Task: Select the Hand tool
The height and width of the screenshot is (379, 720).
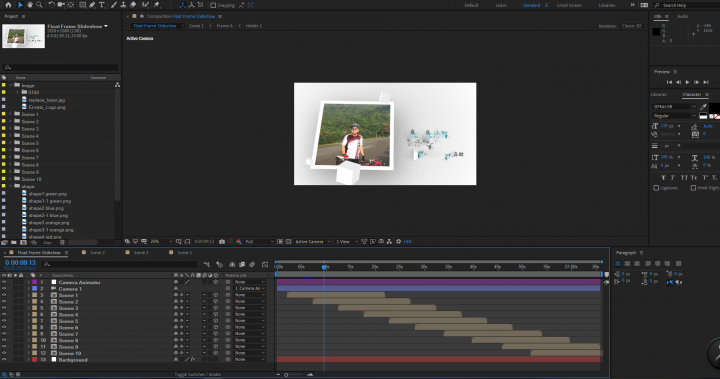Action: 30,5
